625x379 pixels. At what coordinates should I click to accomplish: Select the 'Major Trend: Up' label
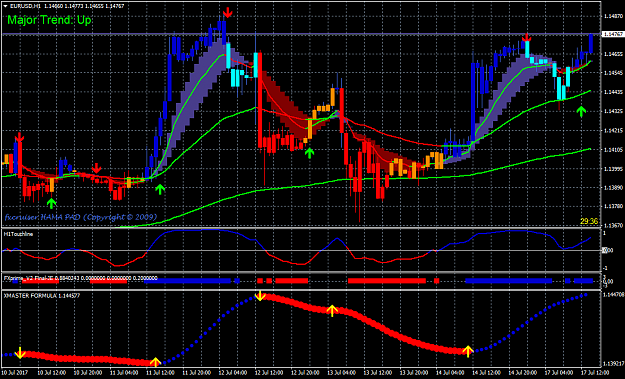pos(49,20)
